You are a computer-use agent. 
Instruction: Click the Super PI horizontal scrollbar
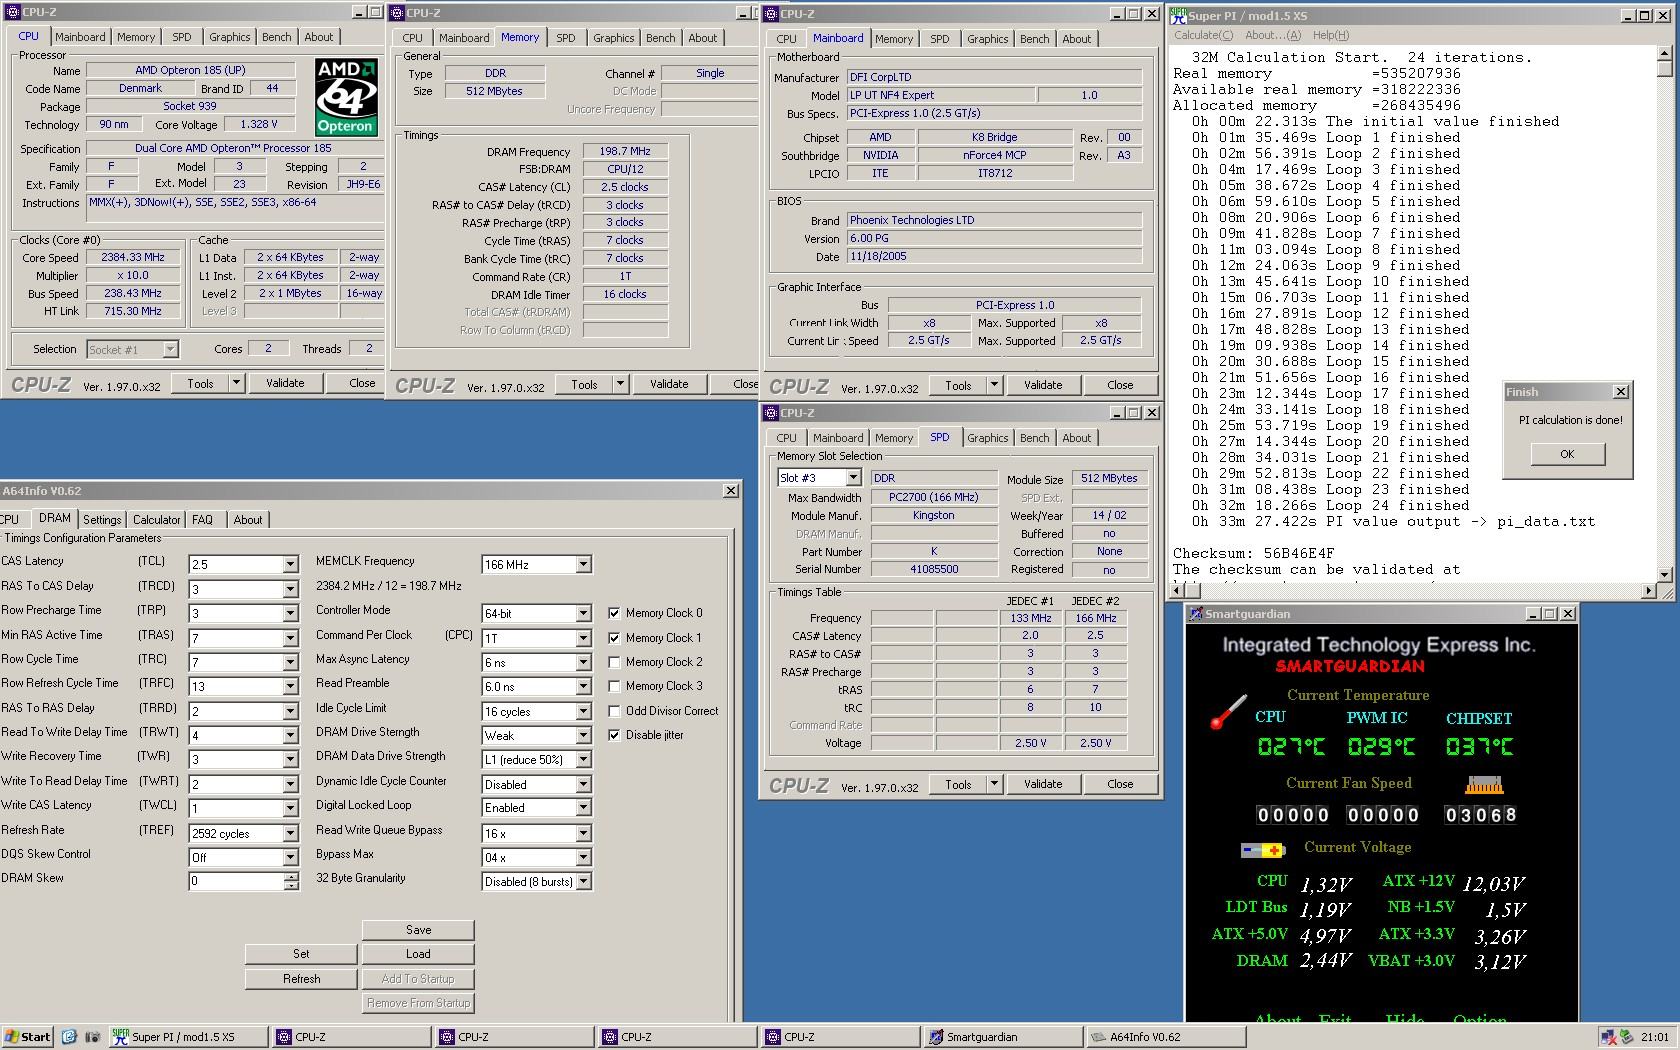[x=1411, y=591]
